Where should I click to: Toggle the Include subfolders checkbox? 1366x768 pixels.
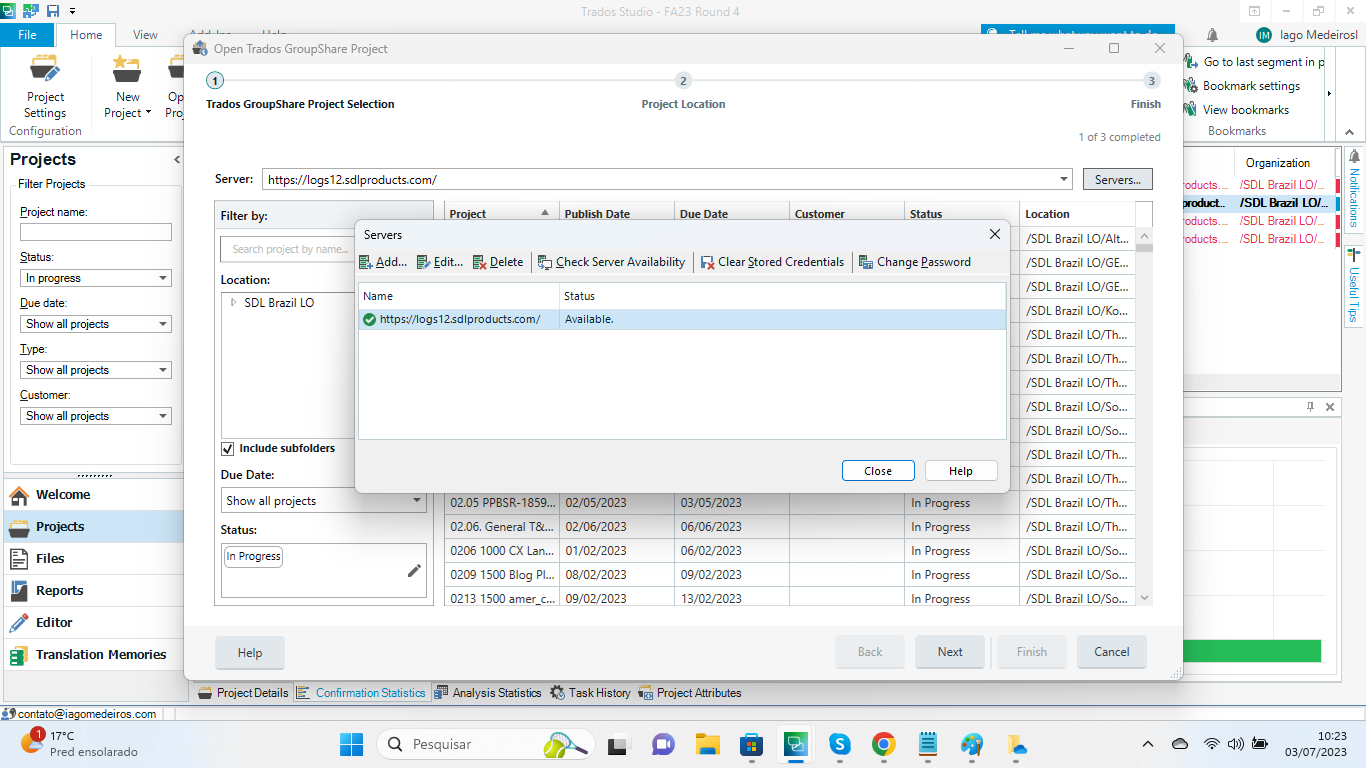[228, 449]
